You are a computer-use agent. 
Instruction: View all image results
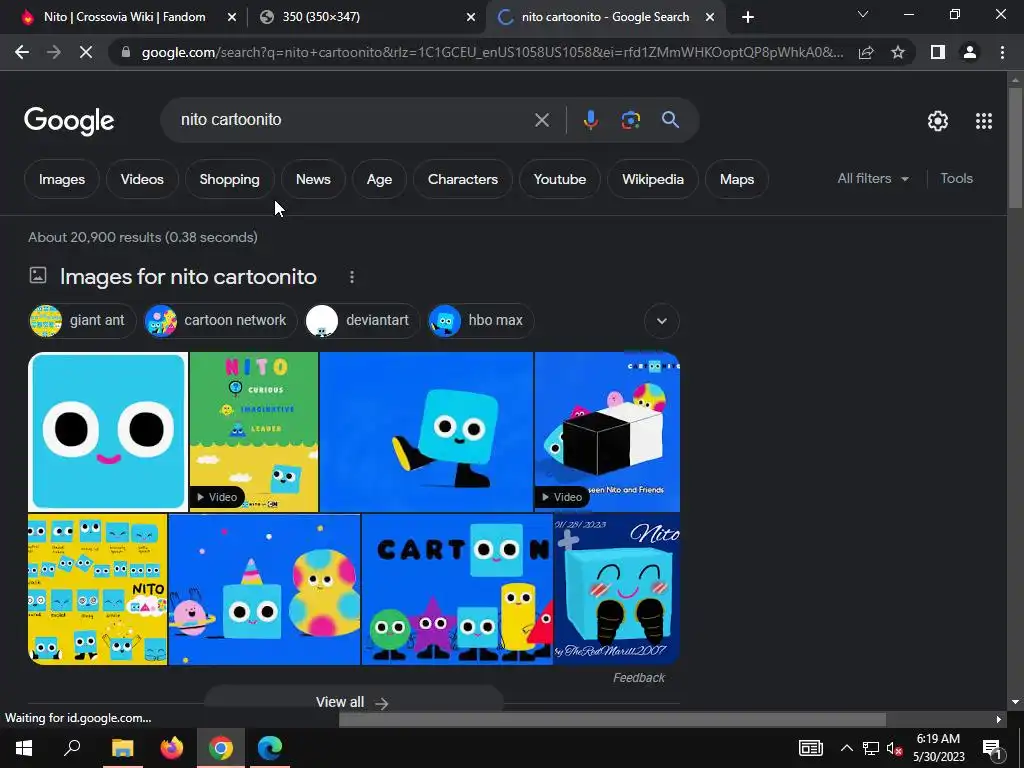353,702
